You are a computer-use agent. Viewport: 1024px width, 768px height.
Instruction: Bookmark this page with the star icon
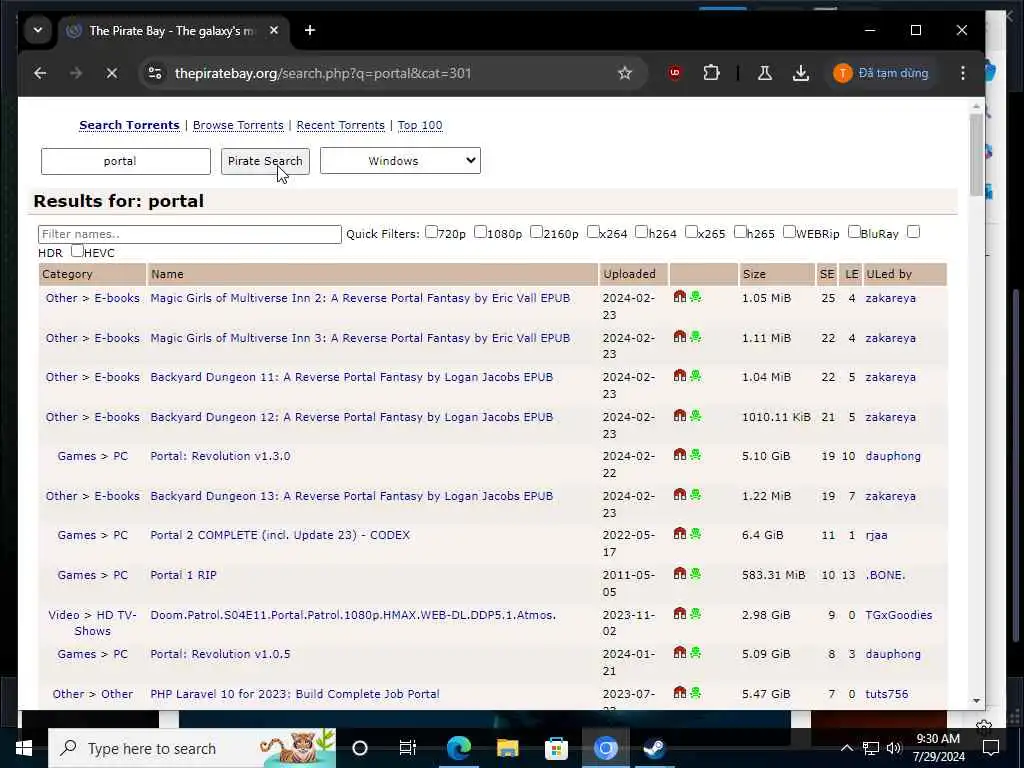click(x=625, y=73)
